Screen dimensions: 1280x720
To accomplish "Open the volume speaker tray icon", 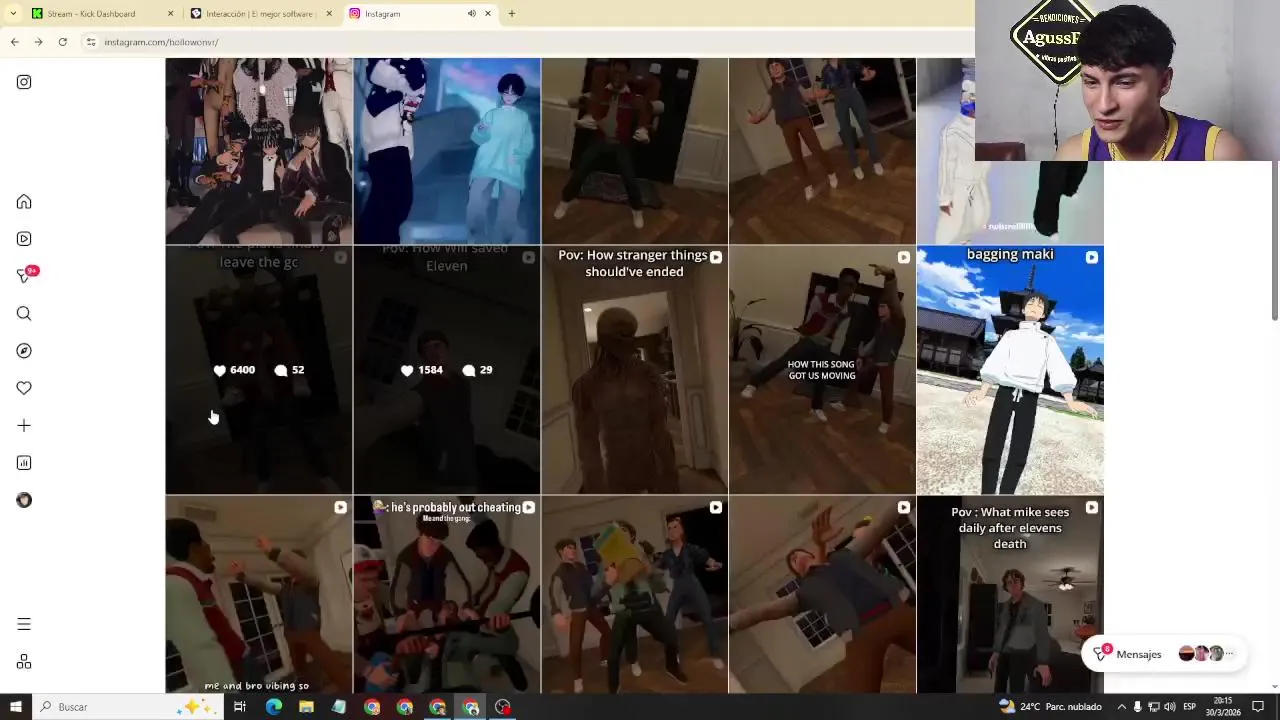I will click(1170, 707).
